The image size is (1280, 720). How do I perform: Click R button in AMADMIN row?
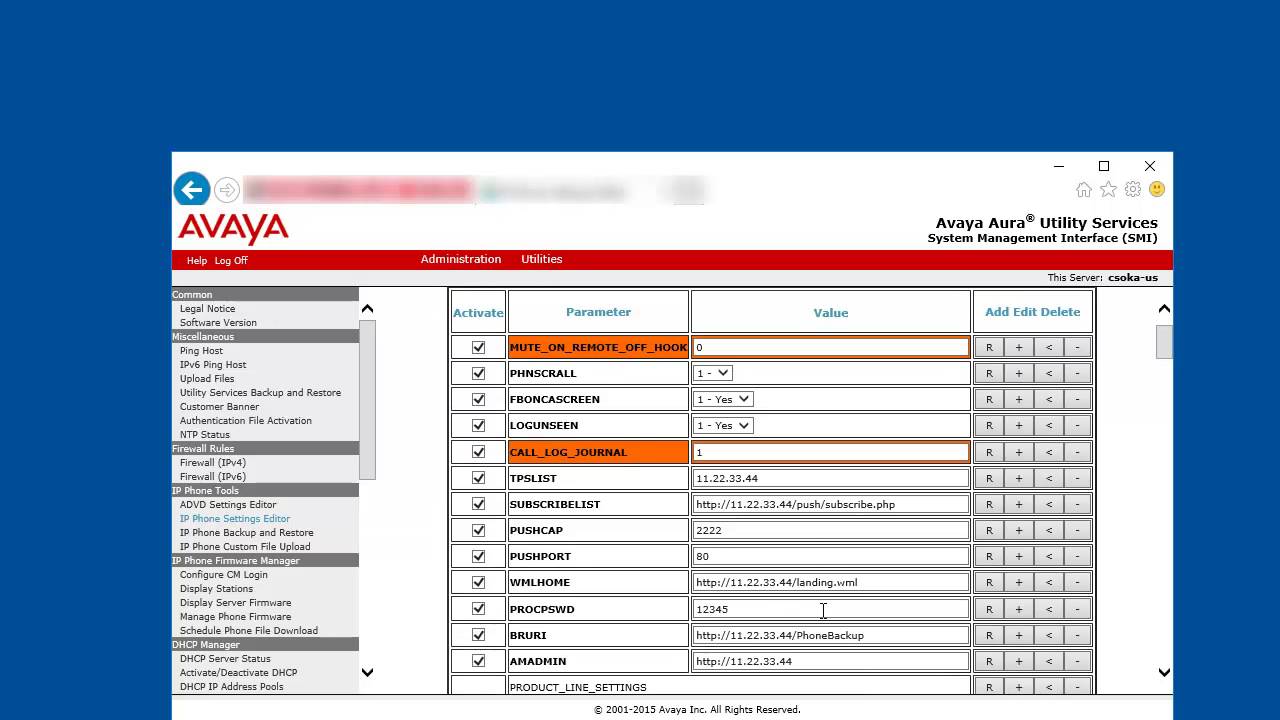coord(989,661)
